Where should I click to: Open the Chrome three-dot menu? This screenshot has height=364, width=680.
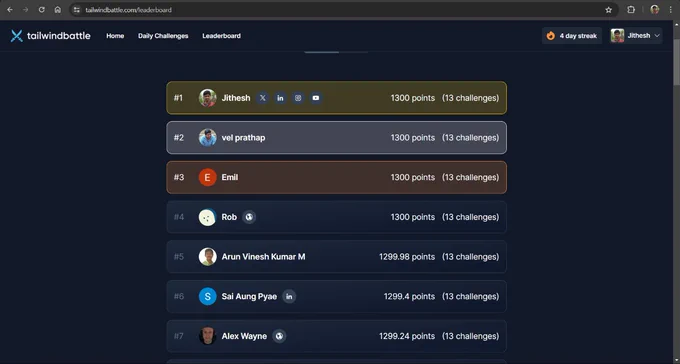coord(670,10)
